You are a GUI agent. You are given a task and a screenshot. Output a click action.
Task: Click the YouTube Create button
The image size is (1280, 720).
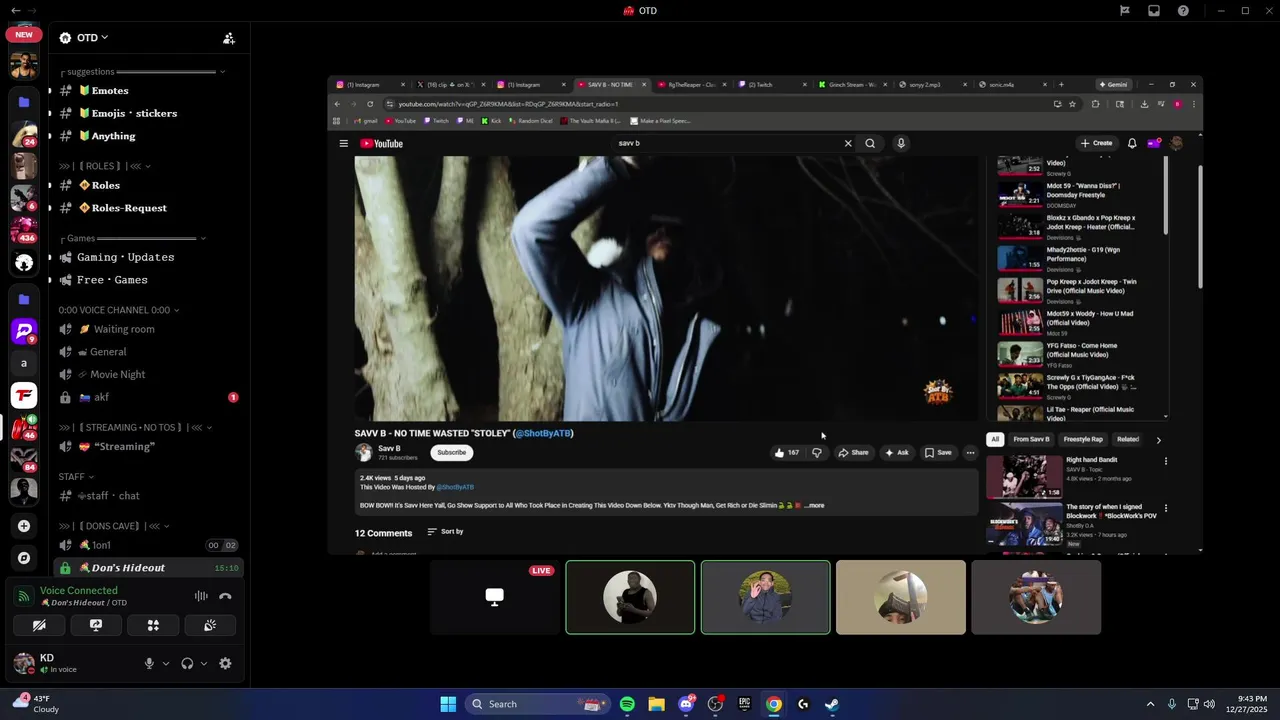click(1096, 143)
